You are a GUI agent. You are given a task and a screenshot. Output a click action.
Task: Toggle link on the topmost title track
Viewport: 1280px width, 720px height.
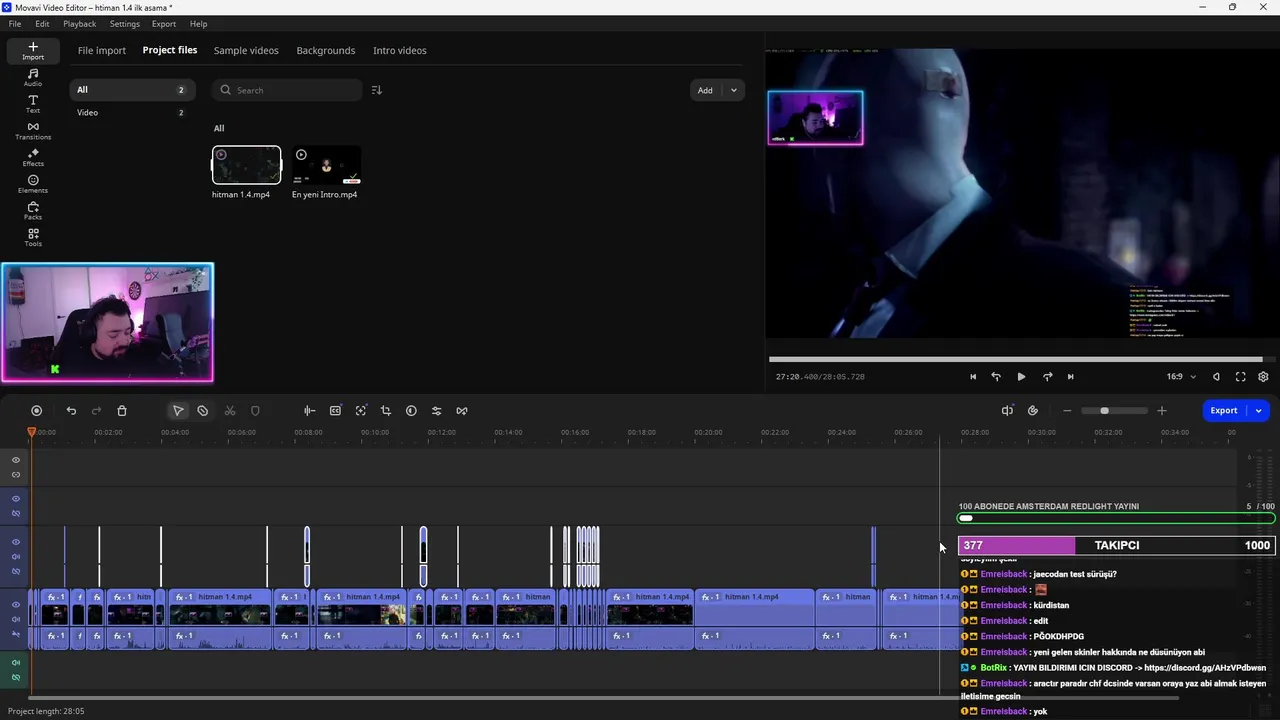[16, 475]
